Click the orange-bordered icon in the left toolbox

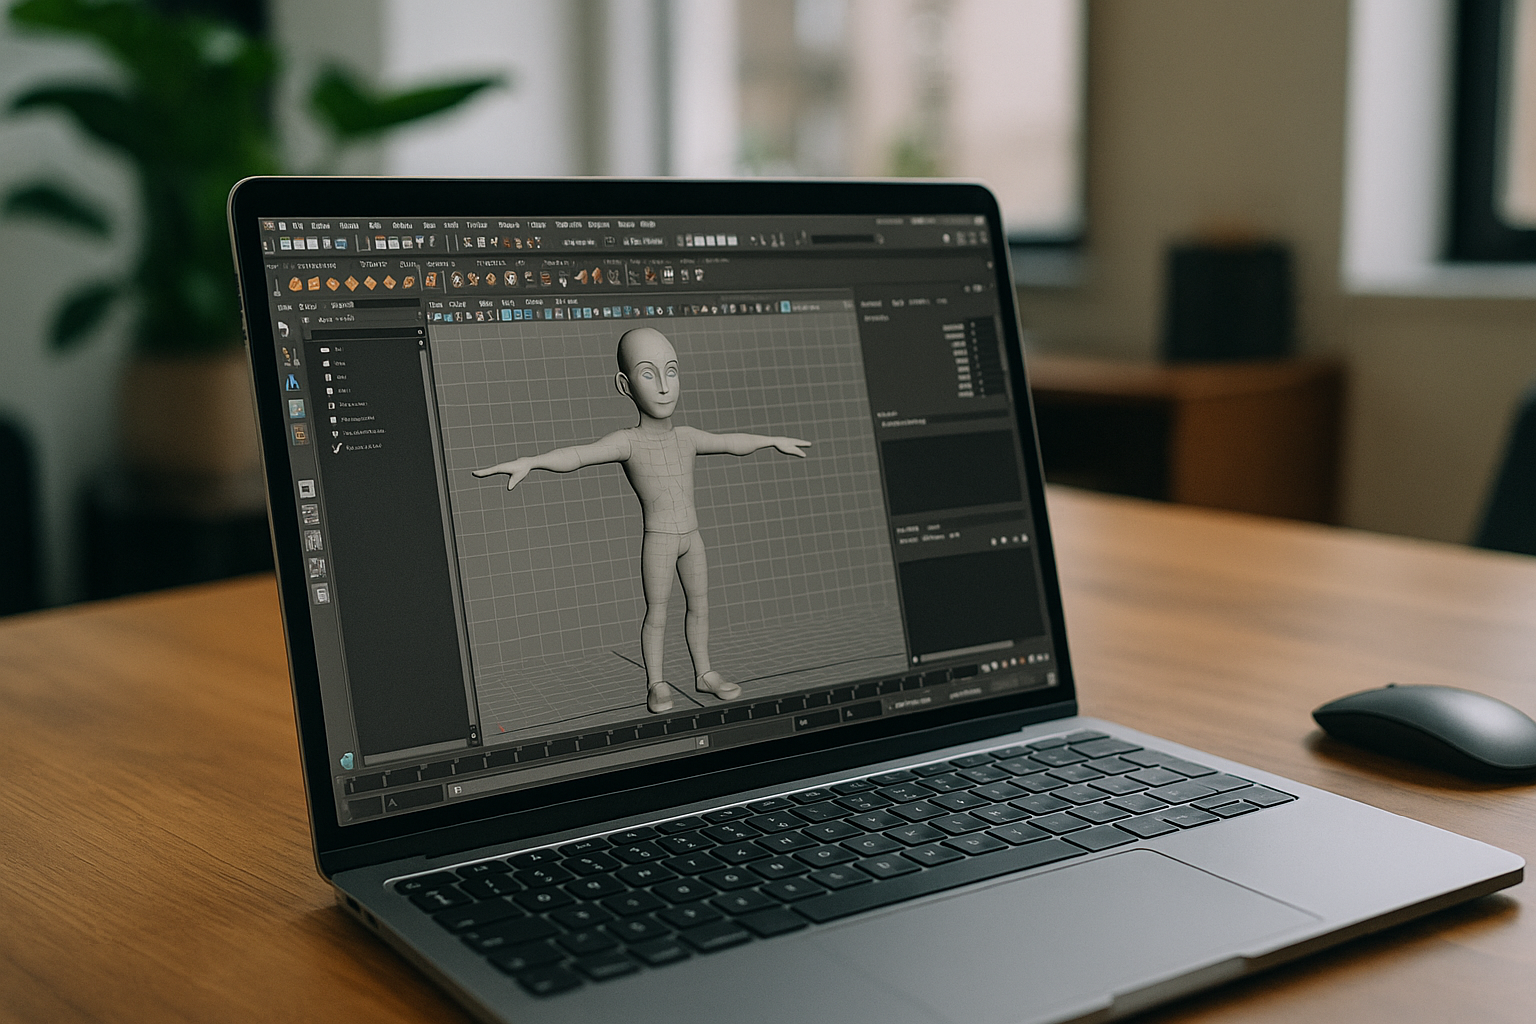(x=300, y=434)
